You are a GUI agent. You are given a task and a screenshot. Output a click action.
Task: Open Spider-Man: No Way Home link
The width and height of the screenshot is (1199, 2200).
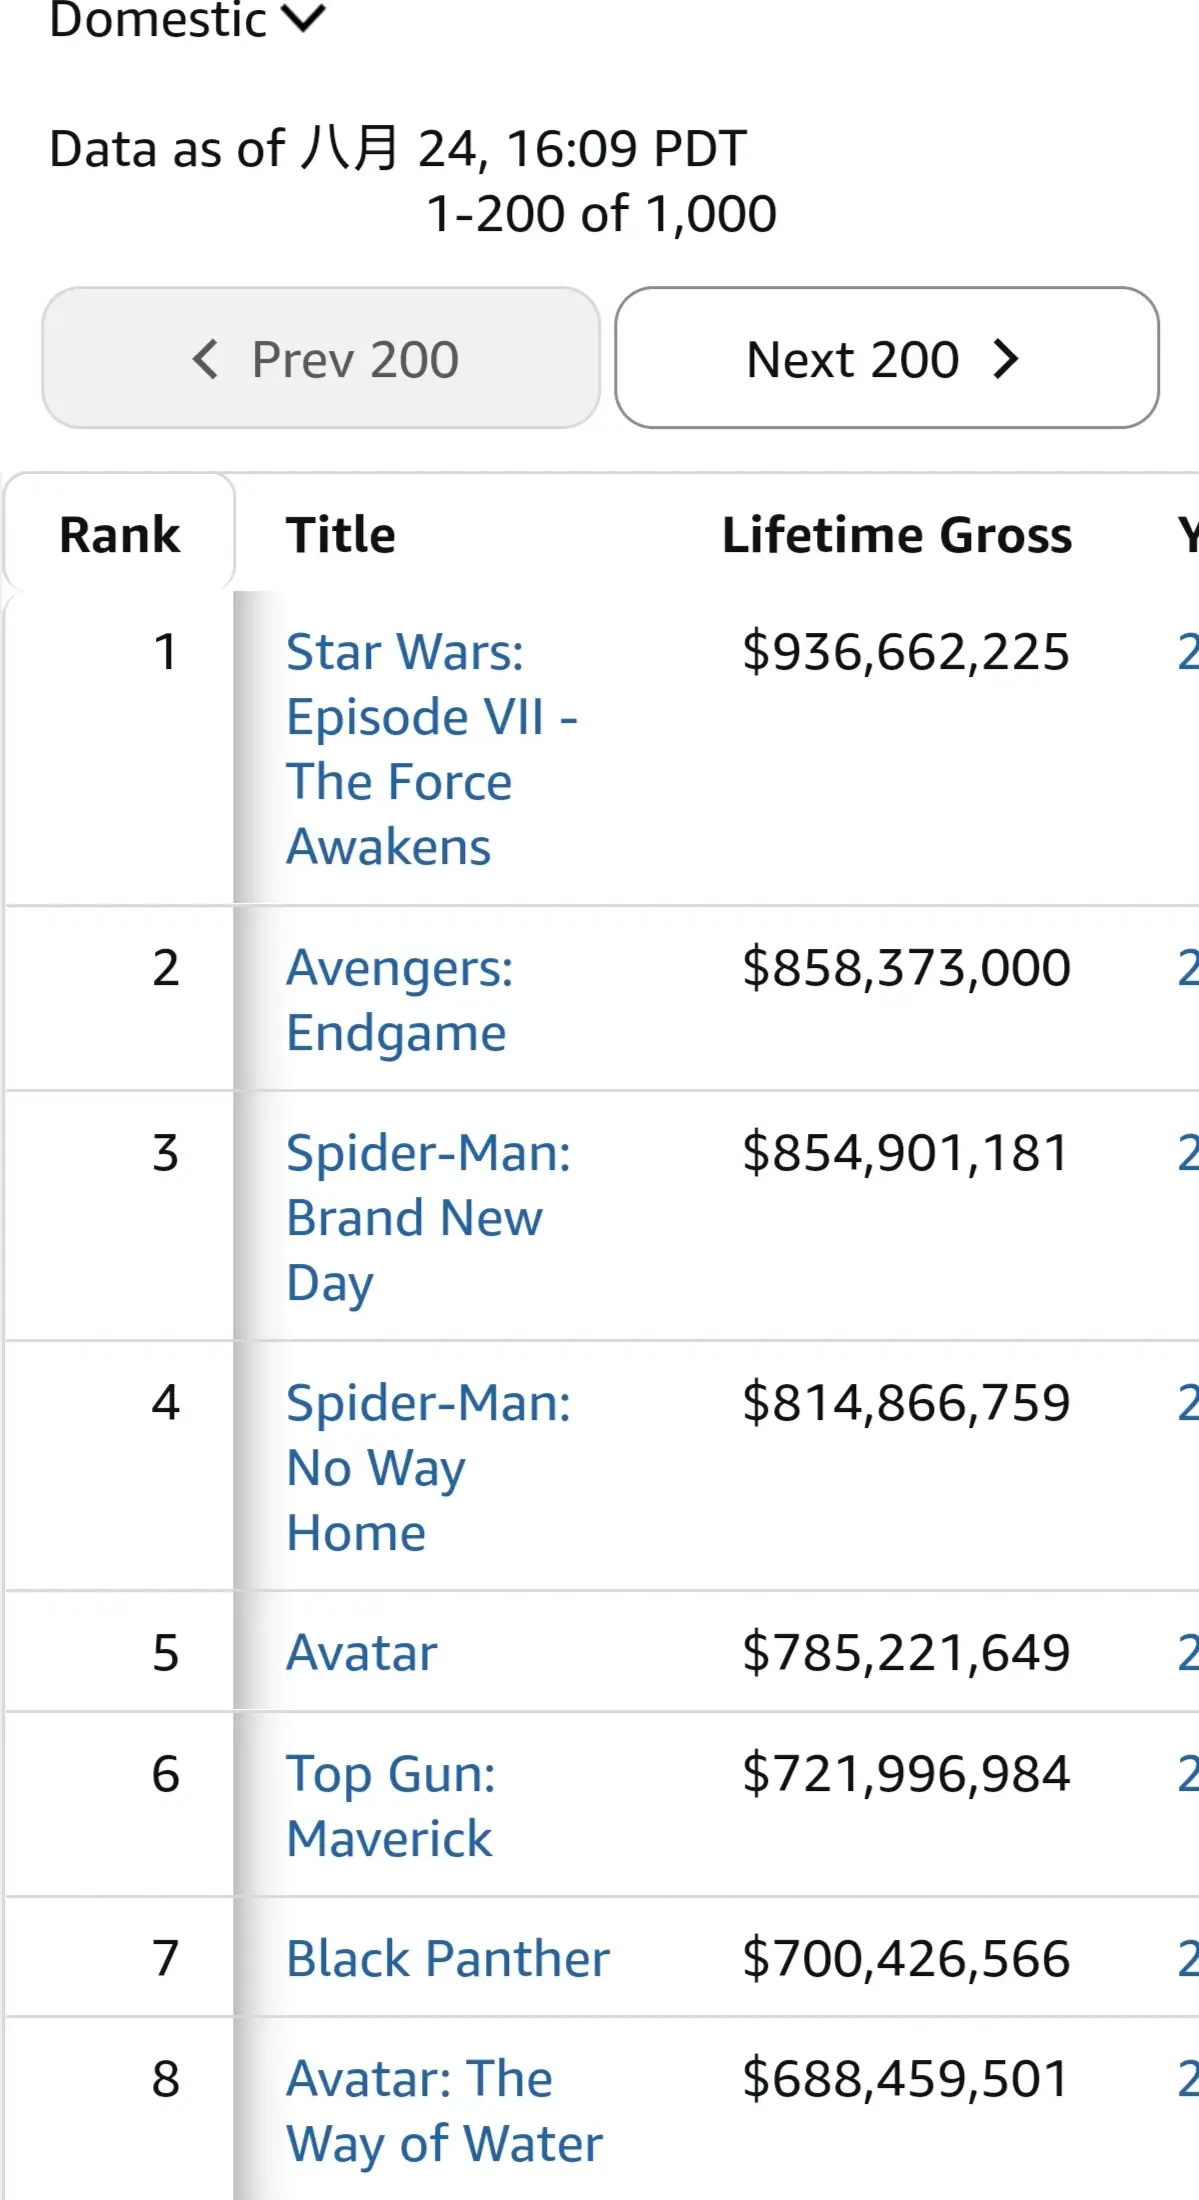(x=429, y=1467)
